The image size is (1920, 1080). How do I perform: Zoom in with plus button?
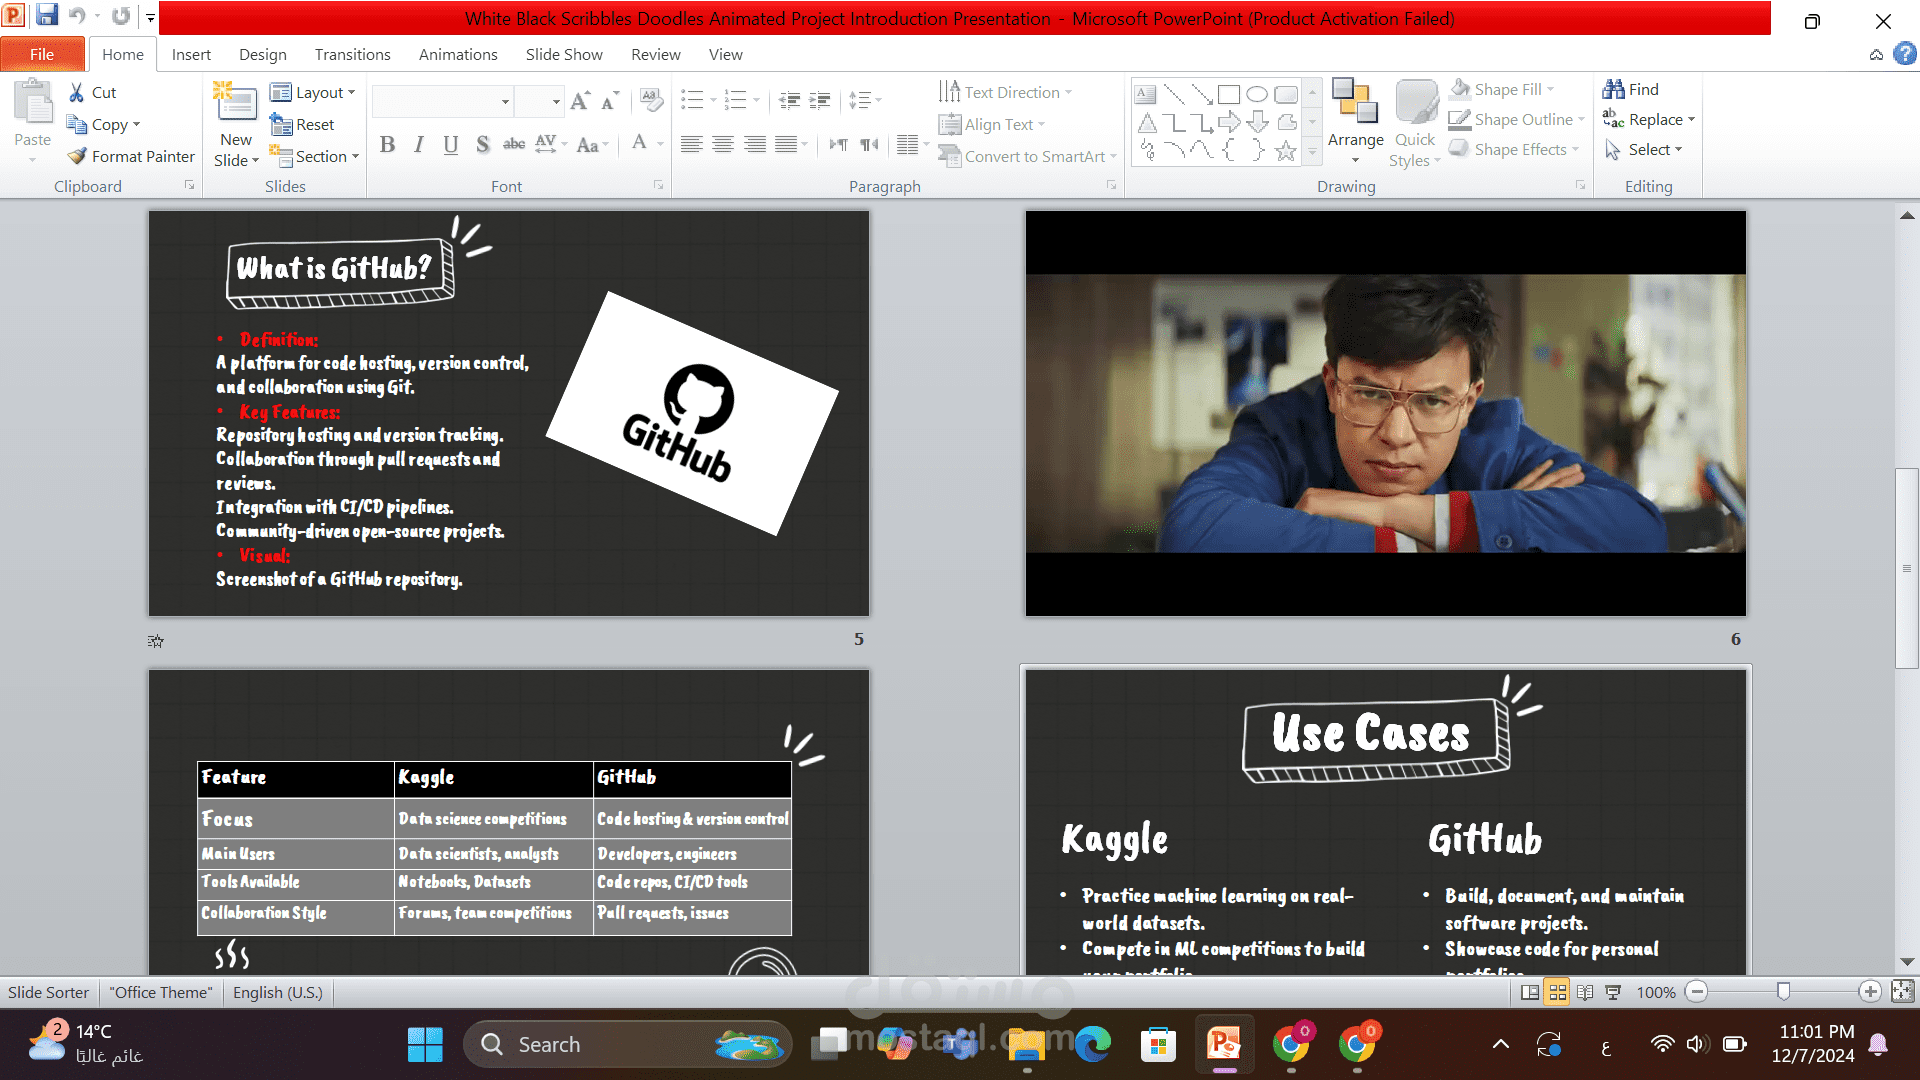1870,992
